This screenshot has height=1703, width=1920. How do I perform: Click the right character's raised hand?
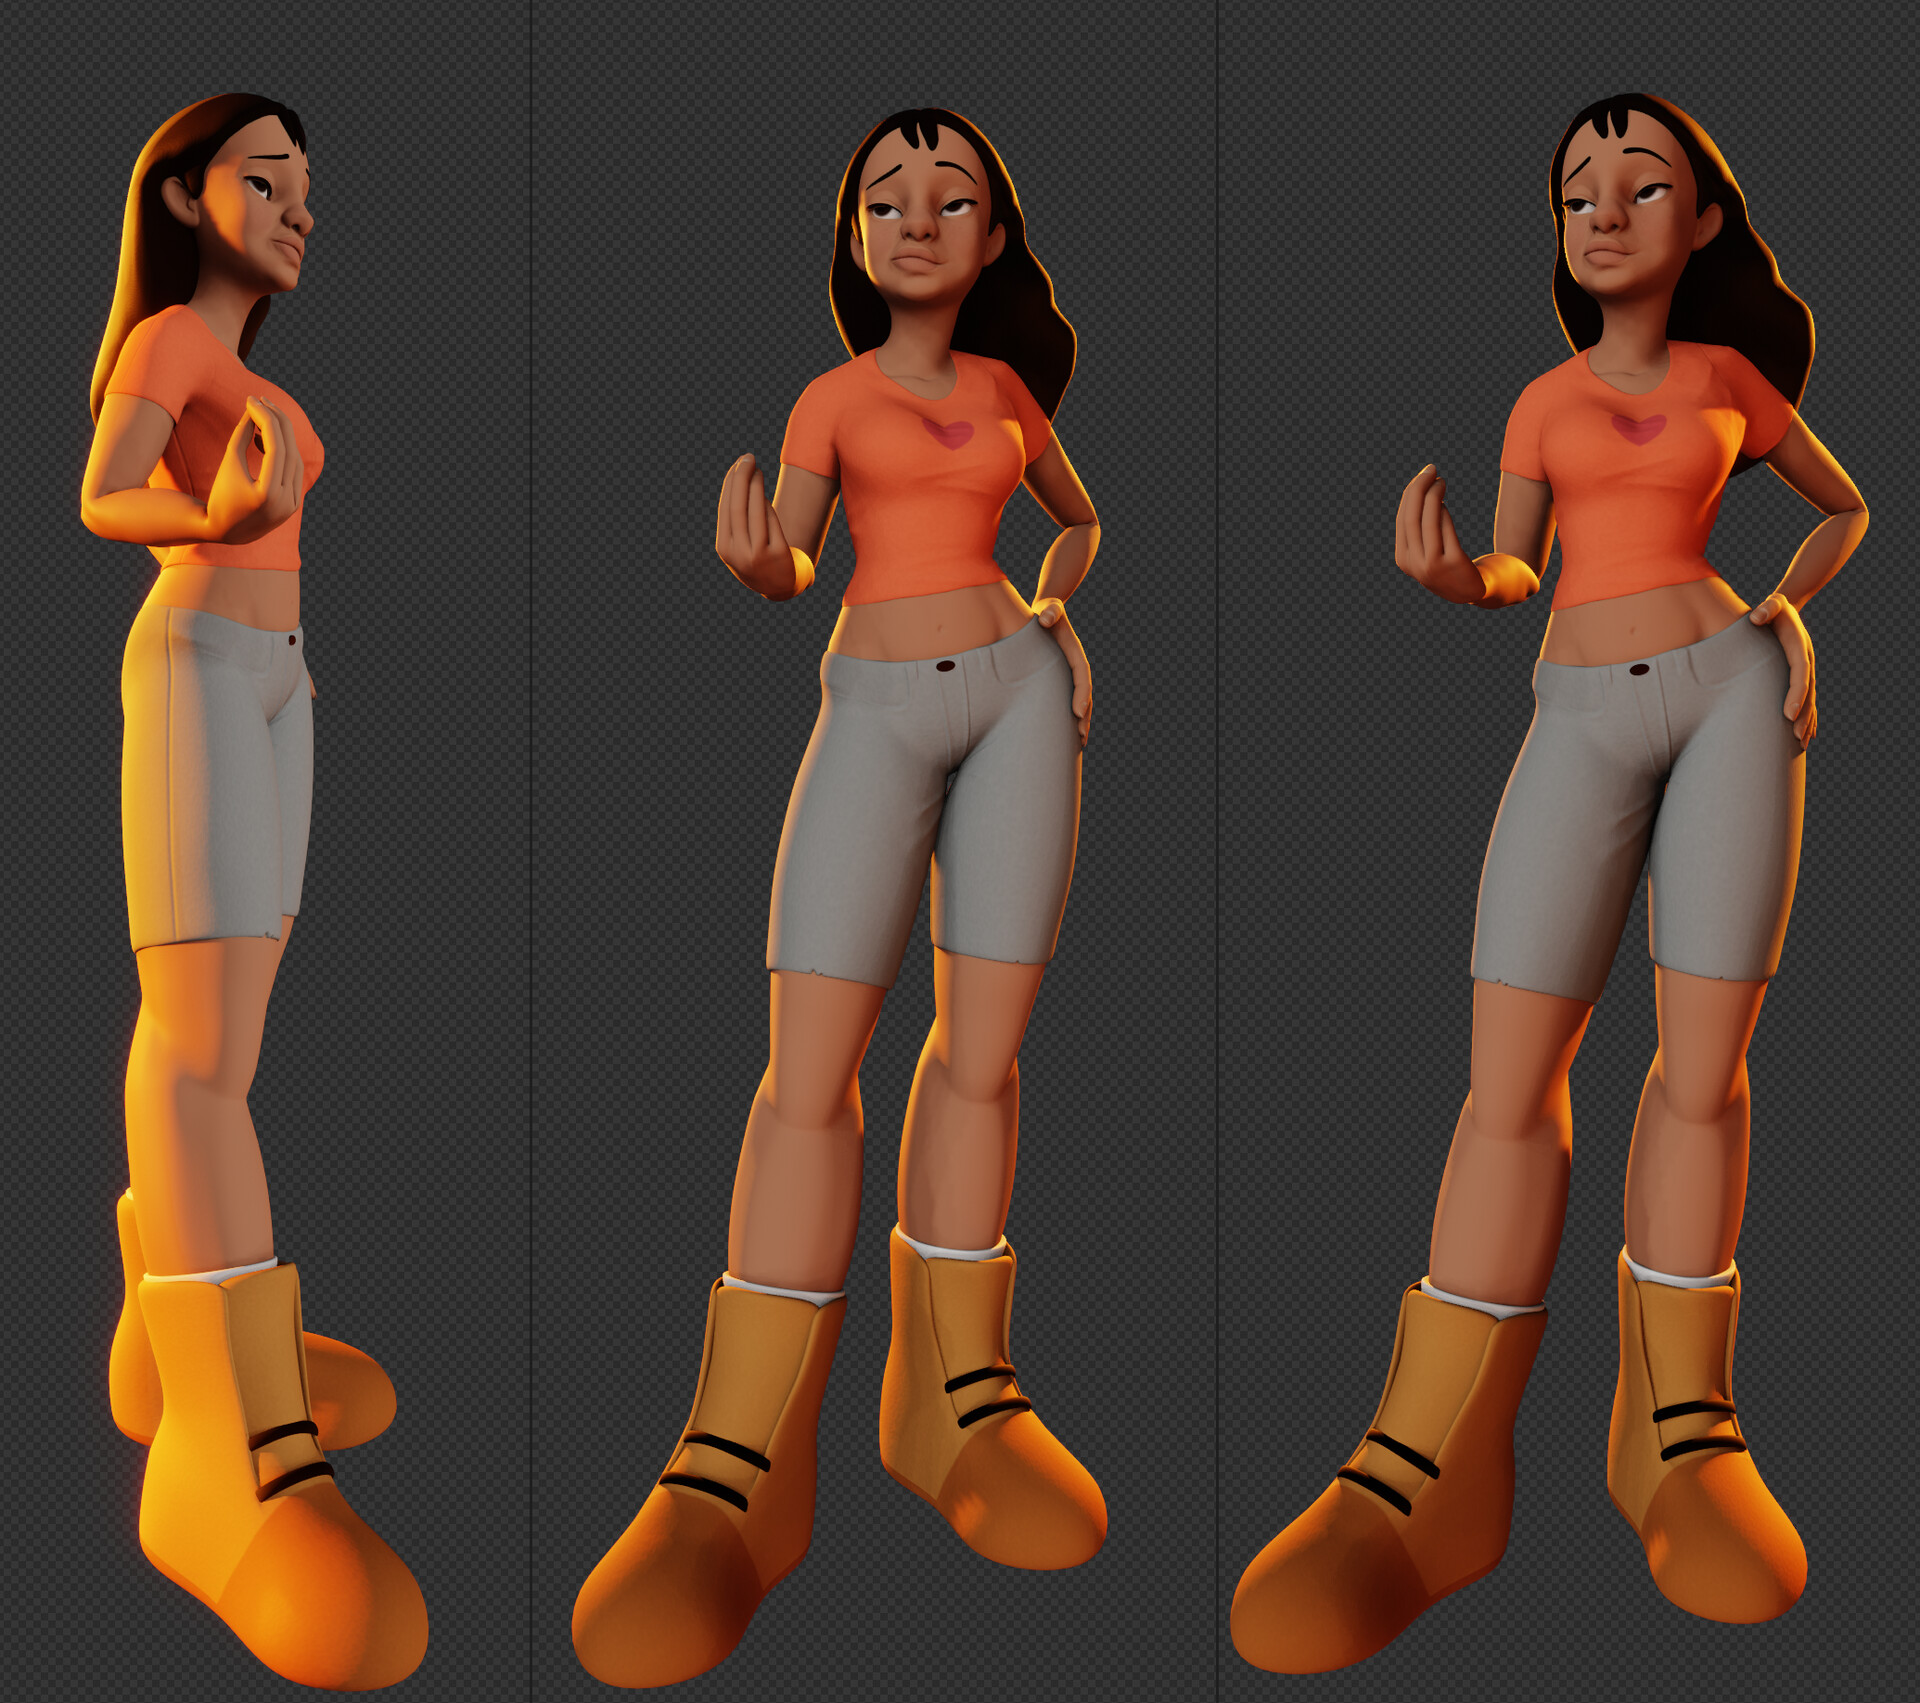coord(1428,535)
